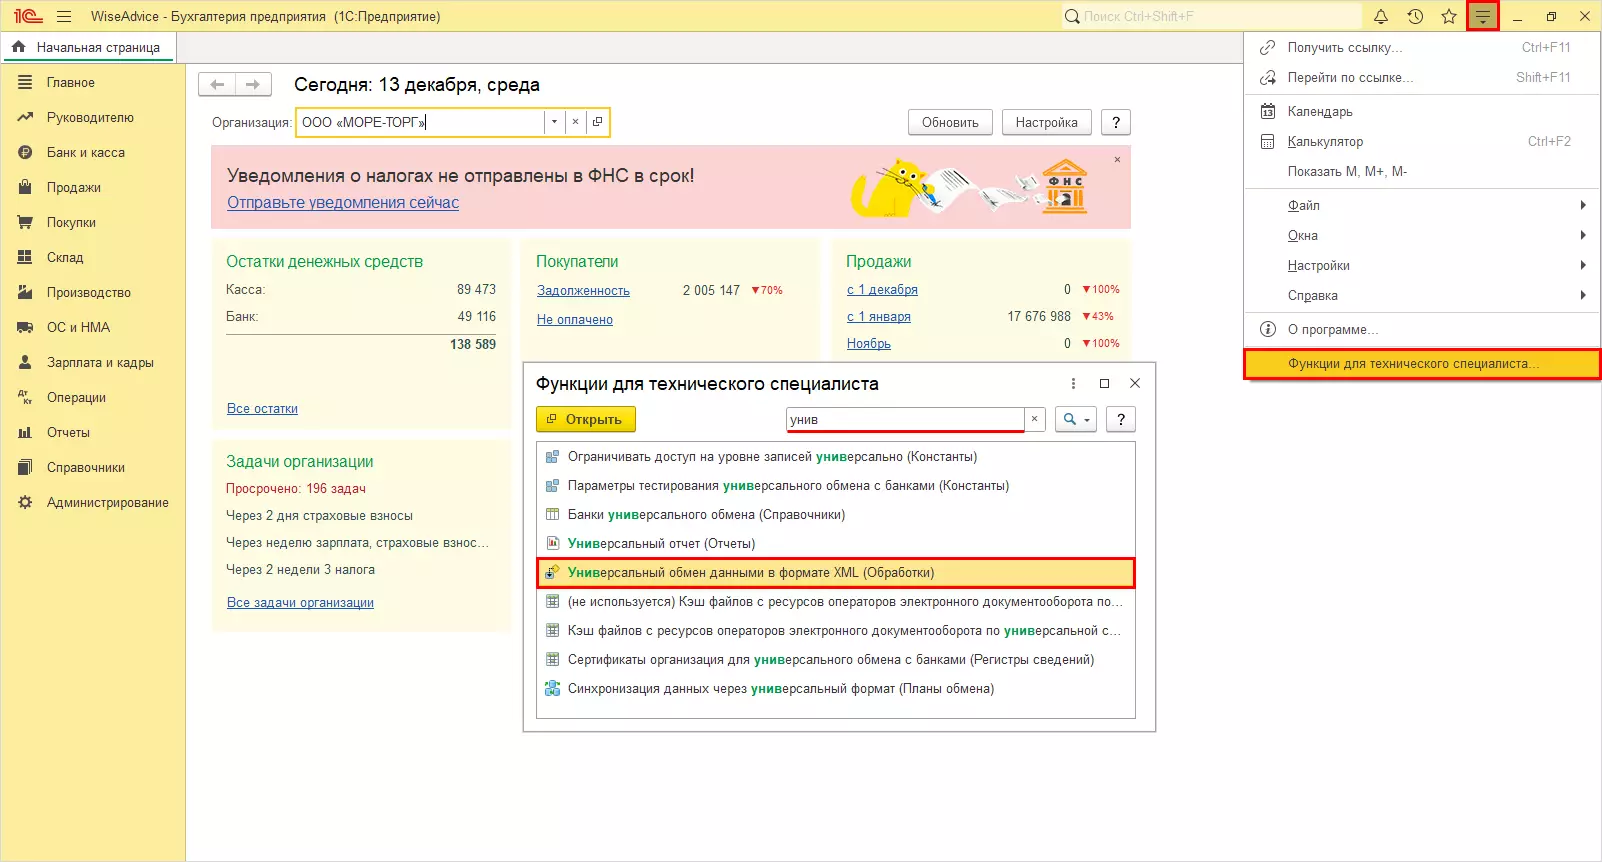Open the service and settings menu icon
This screenshot has height=862, width=1602.
pyautogui.click(x=1482, y=16)
